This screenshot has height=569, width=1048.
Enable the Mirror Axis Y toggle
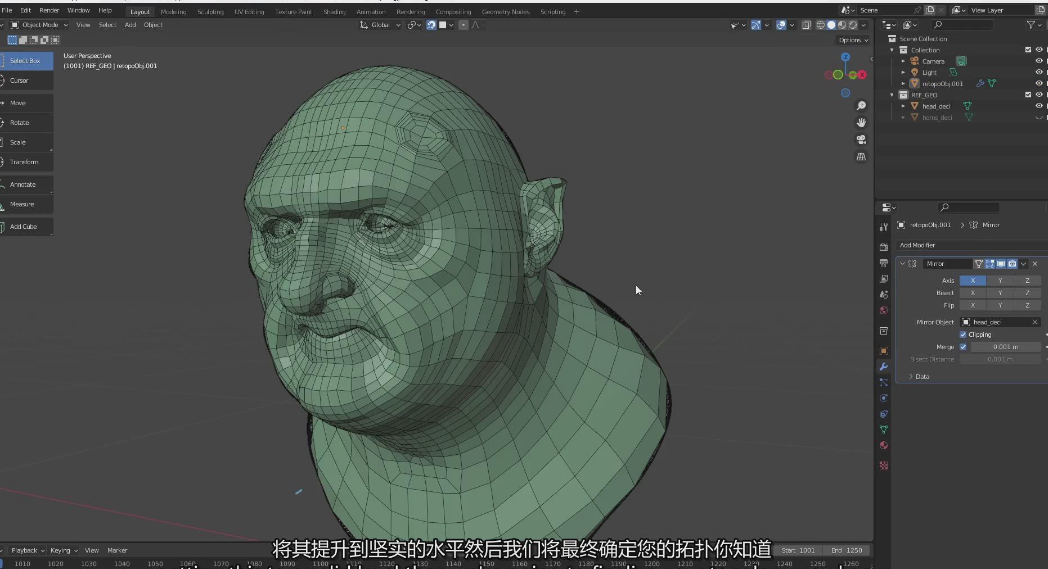click(999, 281)
